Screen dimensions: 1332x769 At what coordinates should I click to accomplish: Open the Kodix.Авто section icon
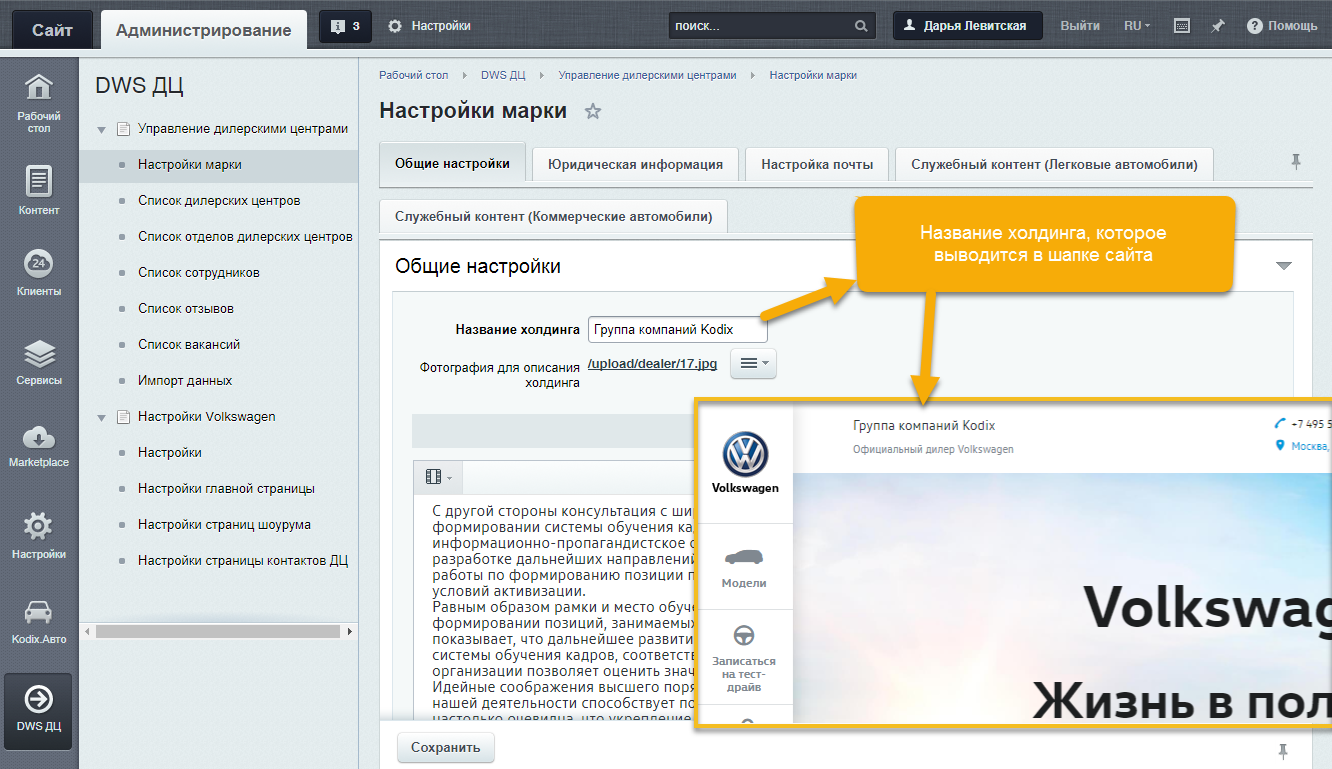pyautogui.click(x=38, y=620)
